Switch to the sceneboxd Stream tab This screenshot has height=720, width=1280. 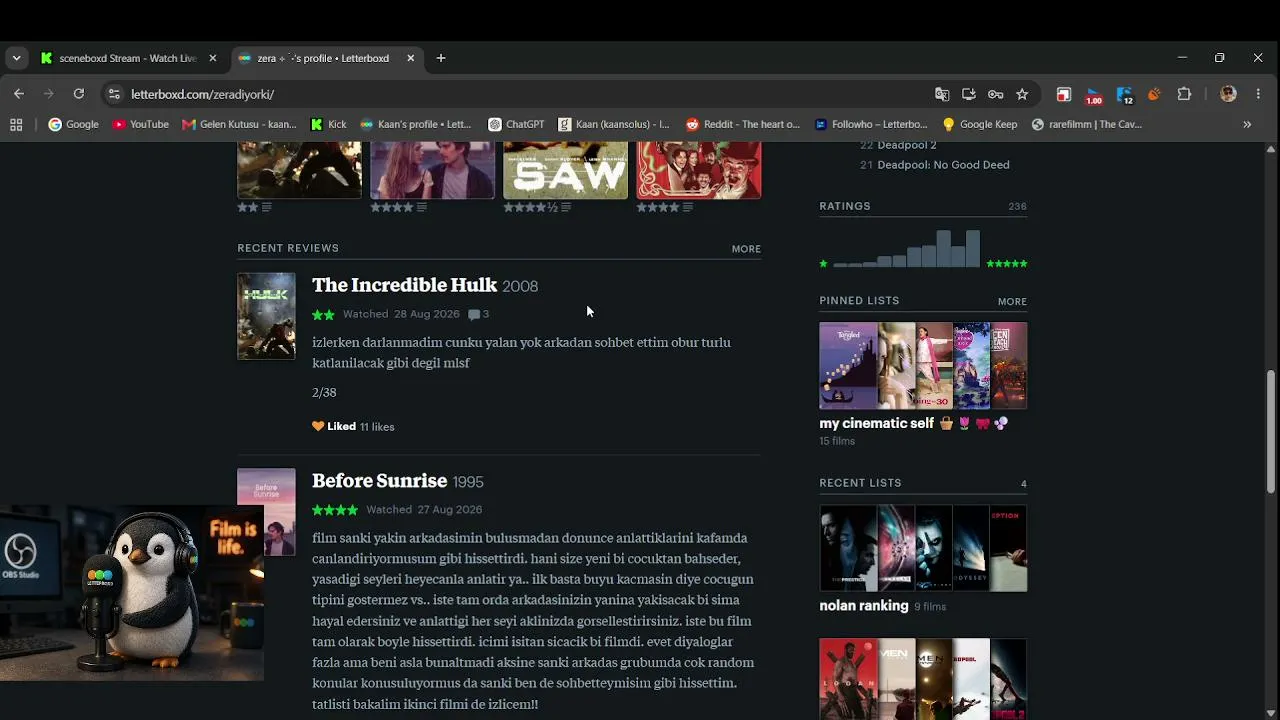tap(130, 58)
